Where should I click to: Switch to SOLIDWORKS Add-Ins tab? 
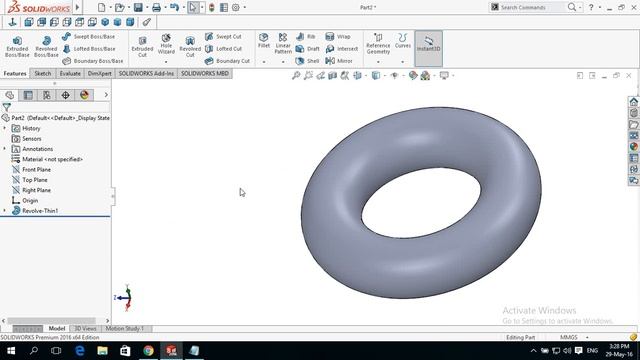(146, 73)
